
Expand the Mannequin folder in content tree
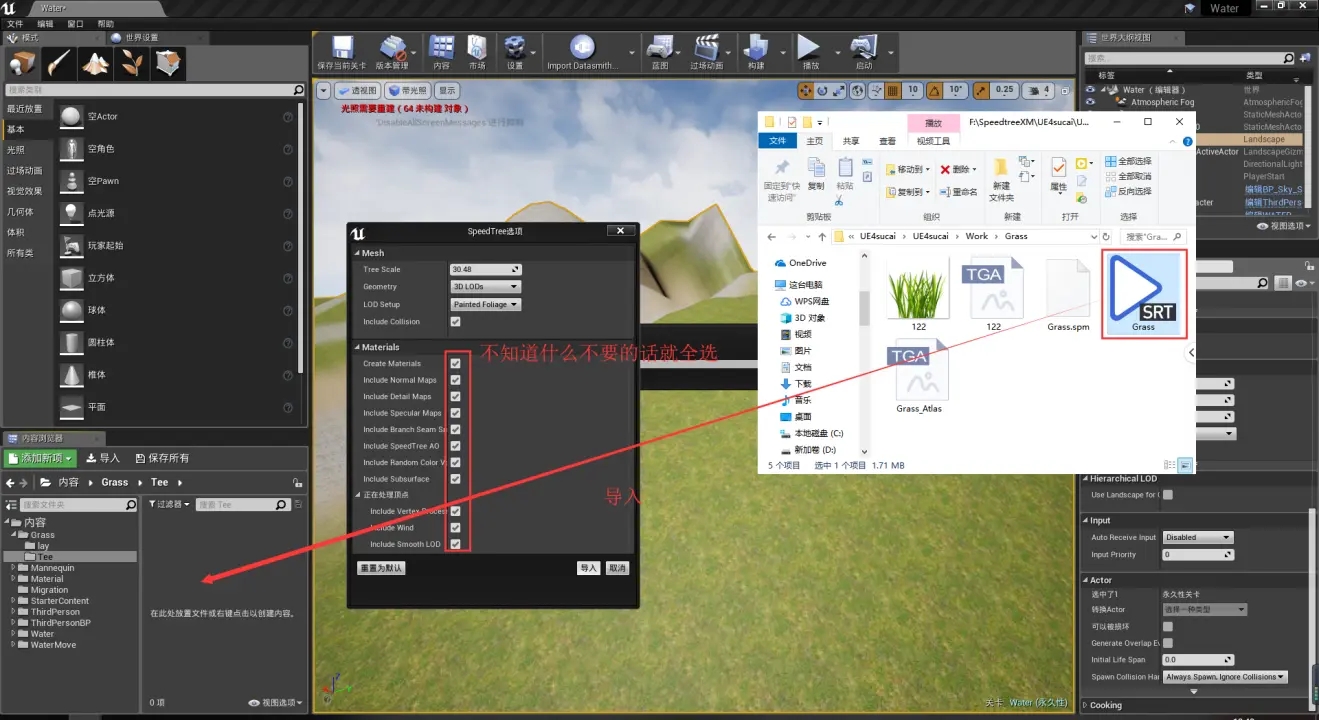[13, 568]
